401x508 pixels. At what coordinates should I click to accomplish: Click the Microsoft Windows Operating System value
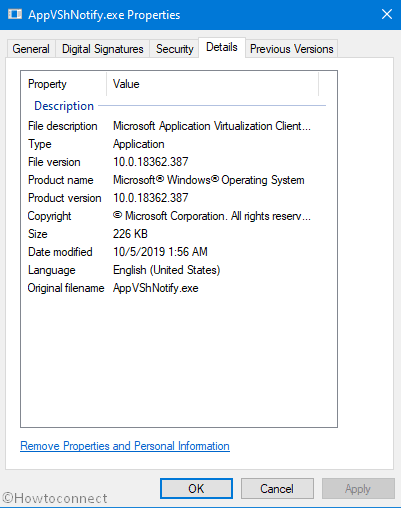pos(209,180)
